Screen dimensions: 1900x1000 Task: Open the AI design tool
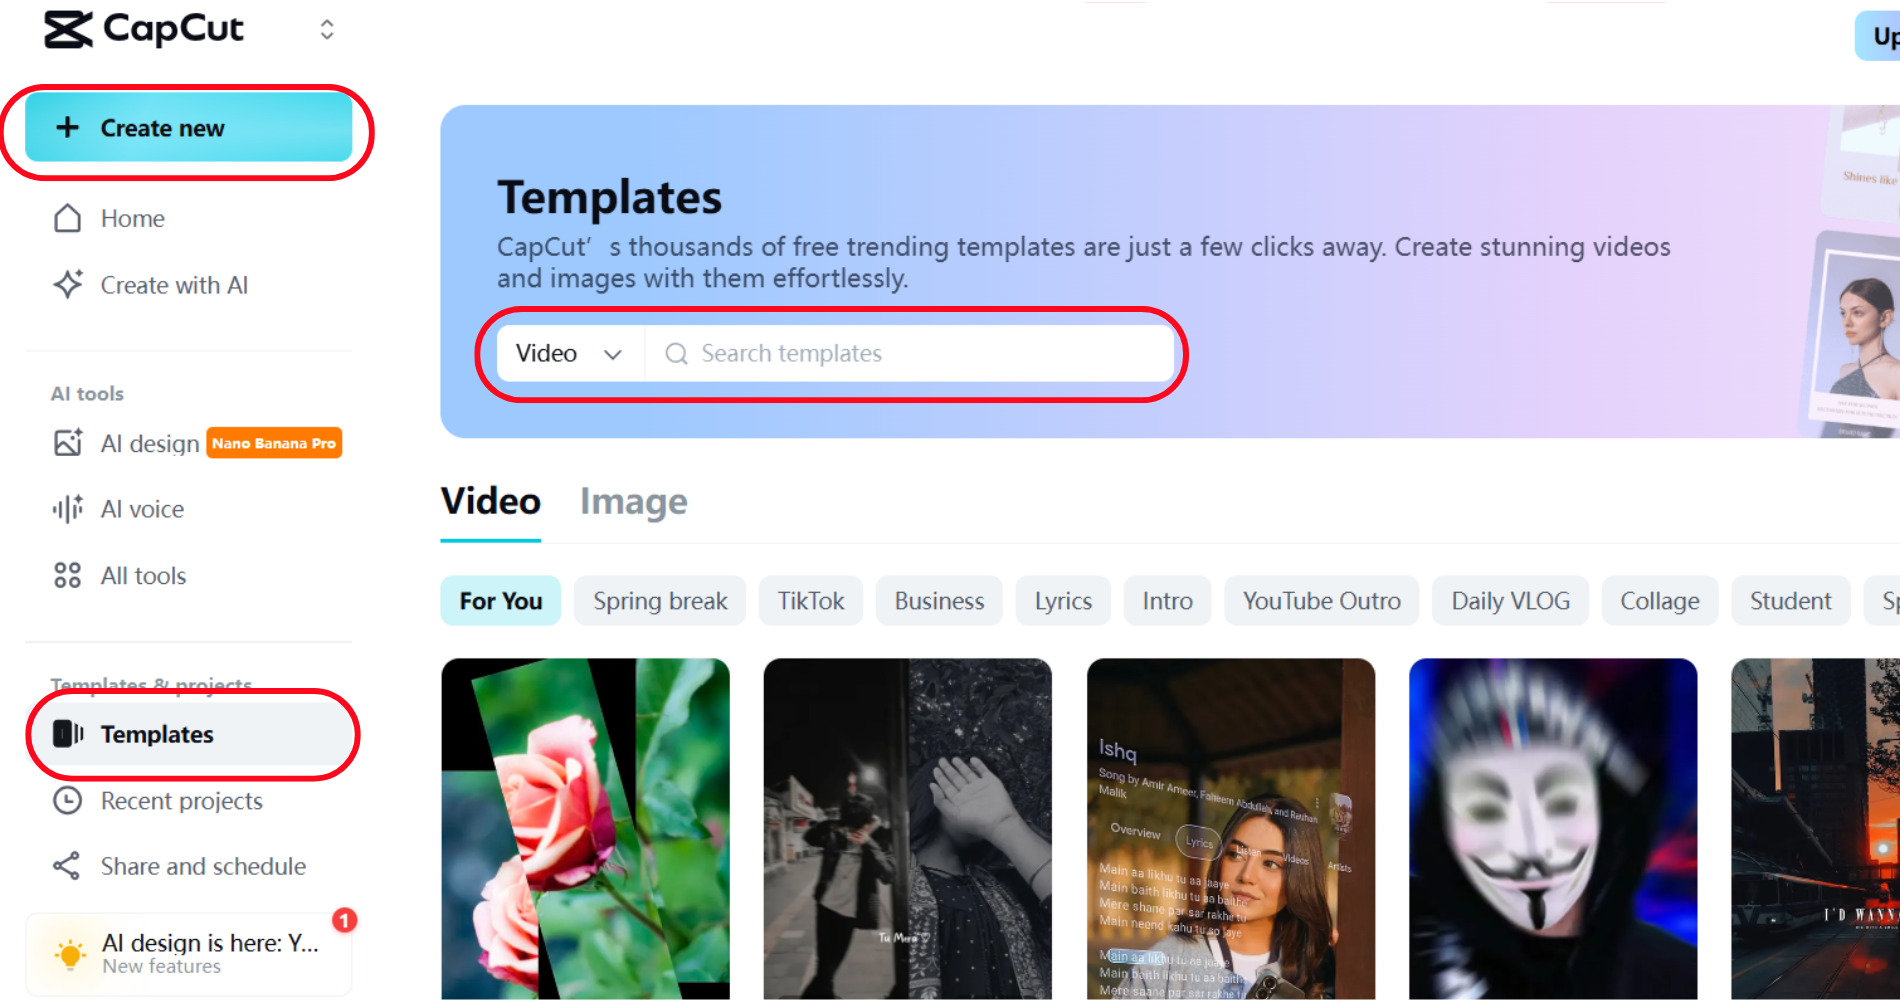point(145,443)
